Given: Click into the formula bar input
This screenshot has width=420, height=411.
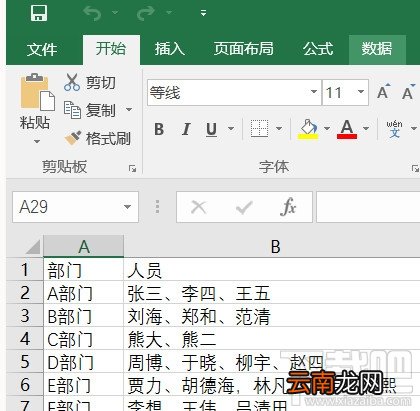Looking at the screenshot, I should coord(368,207).
